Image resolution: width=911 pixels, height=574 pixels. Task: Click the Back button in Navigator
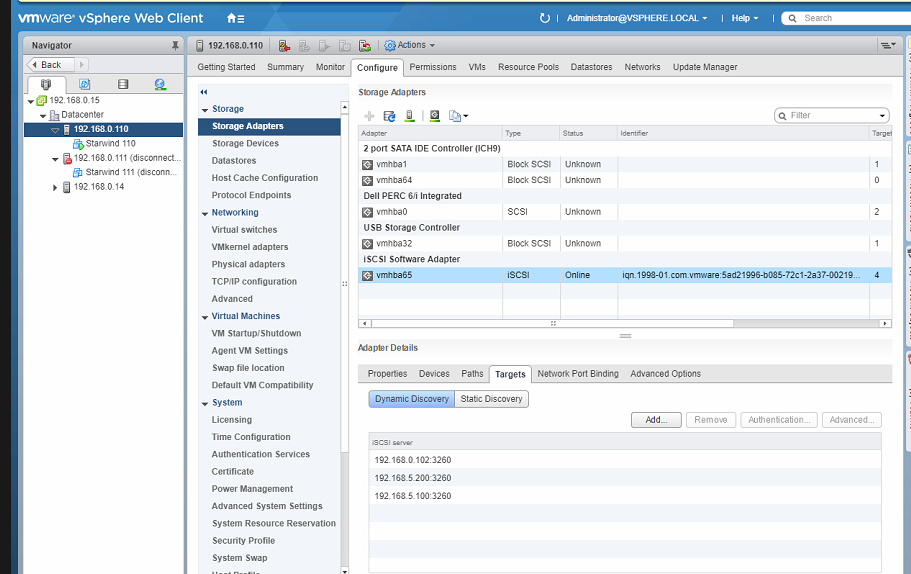(x=51, y=65)
